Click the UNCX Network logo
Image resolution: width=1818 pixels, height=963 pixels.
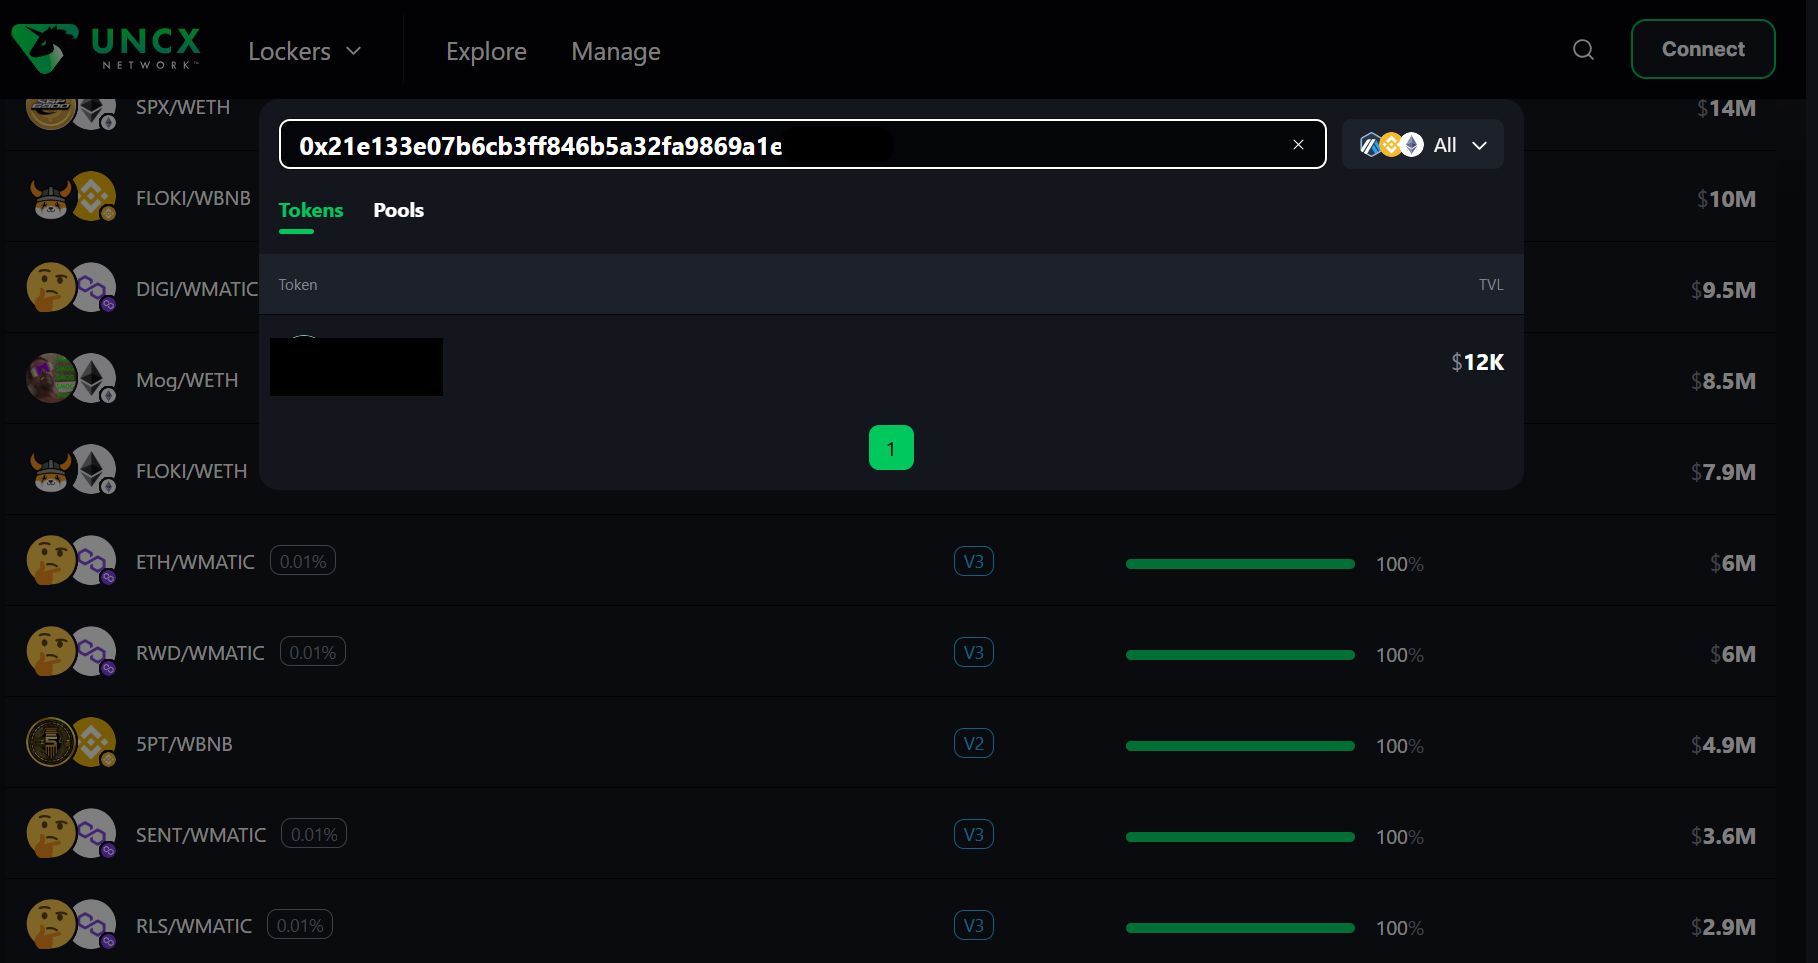[x=106, y=48]
